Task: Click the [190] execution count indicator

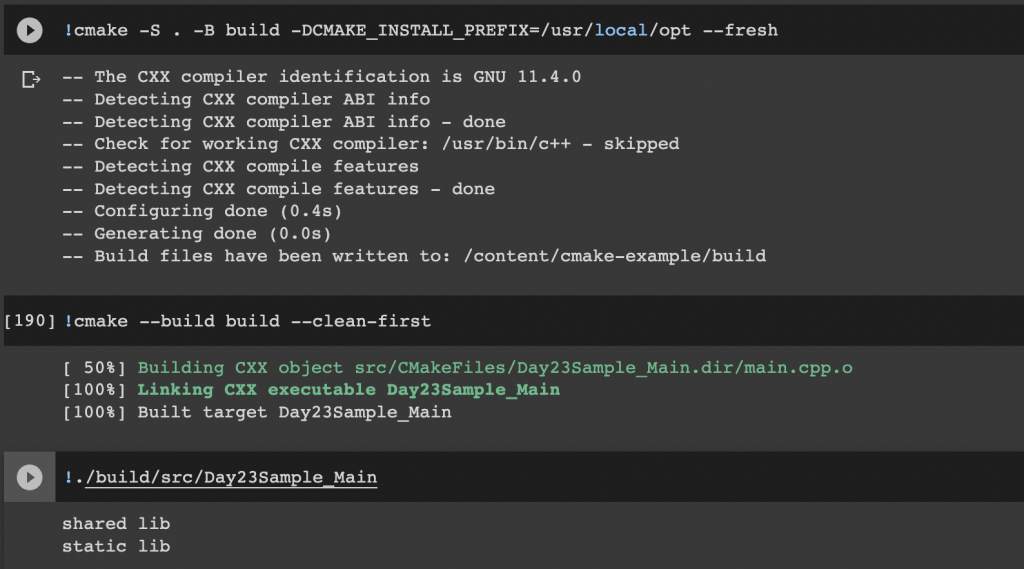Action: coord(29,321)
